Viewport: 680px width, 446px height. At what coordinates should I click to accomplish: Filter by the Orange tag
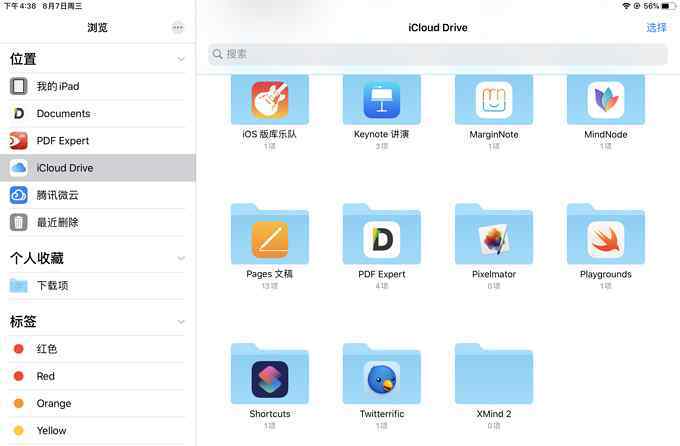[98, 403]
